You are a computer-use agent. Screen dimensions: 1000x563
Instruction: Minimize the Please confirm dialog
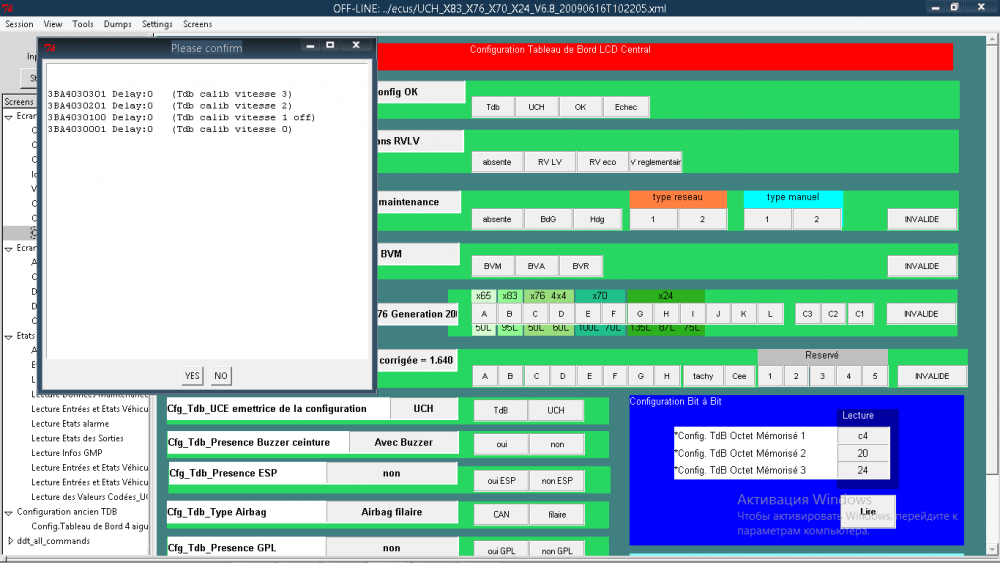point(310,45)
